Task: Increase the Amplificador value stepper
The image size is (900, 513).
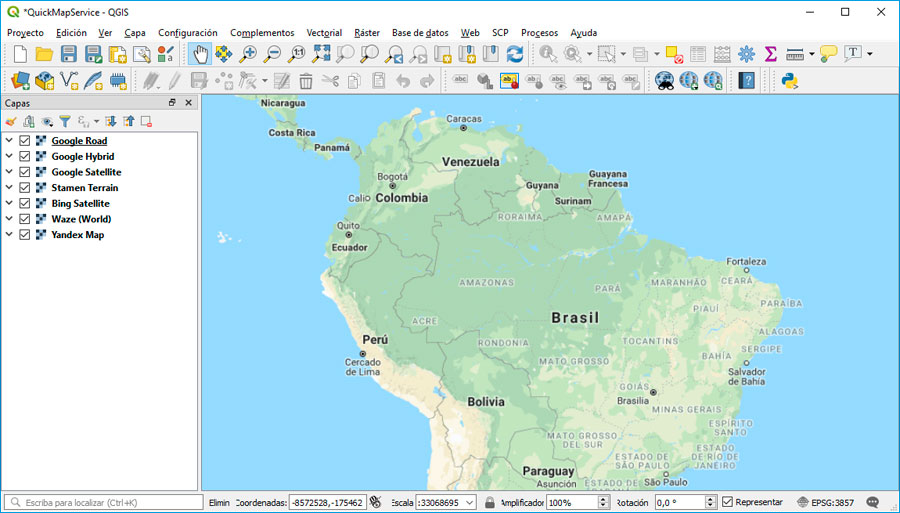Action: coord(603,499)
